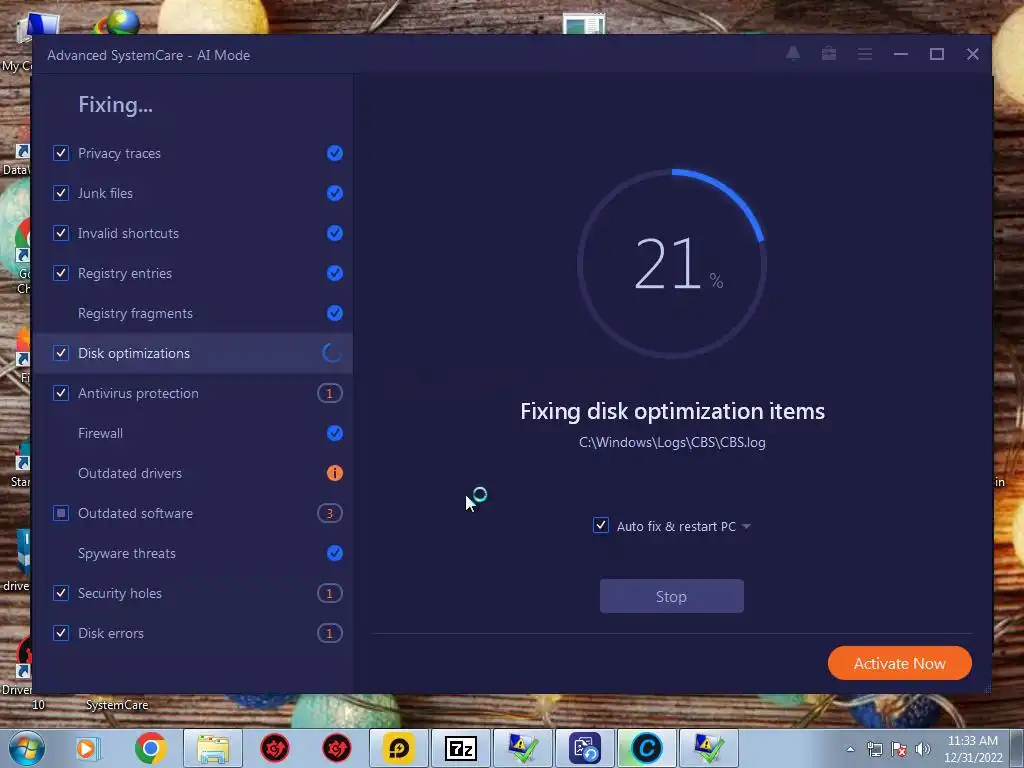Click Fixing disk optimization items heading
The height and width of the screenshot is (768, 1024).
[x=673, y=411]
